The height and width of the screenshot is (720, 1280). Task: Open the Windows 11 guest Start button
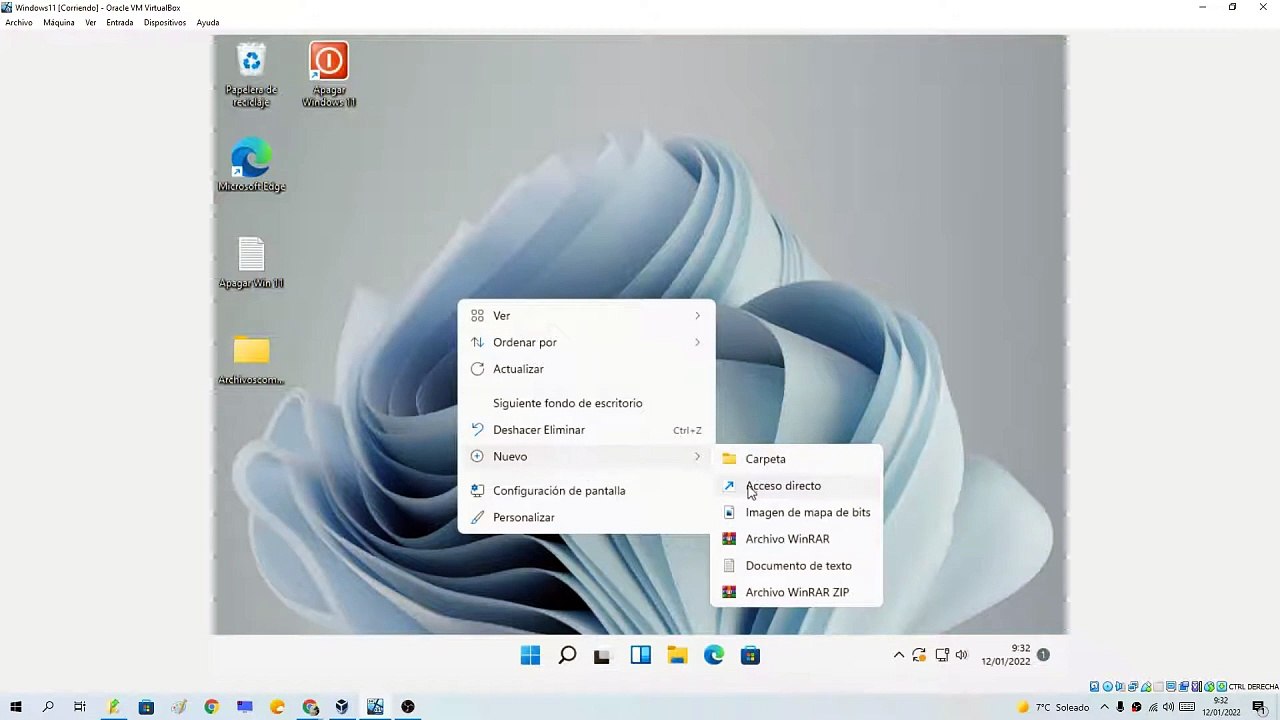click(530, 655)
